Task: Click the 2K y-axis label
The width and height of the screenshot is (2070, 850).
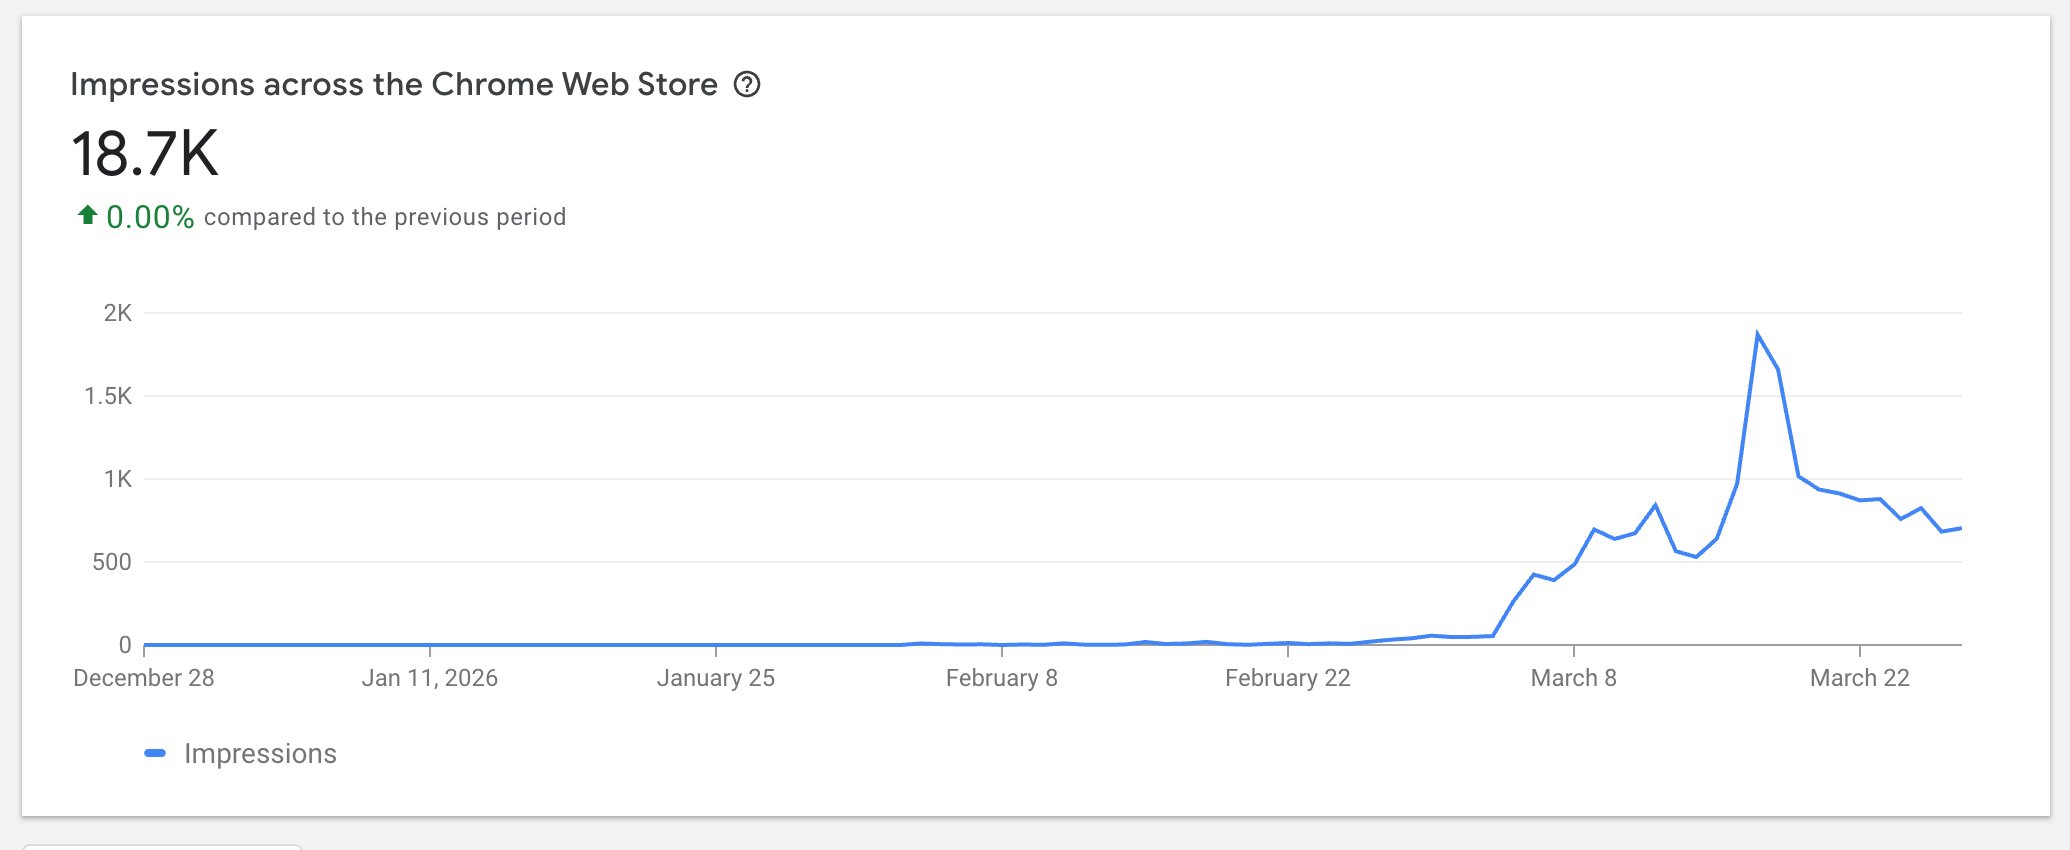Action: 117,313
